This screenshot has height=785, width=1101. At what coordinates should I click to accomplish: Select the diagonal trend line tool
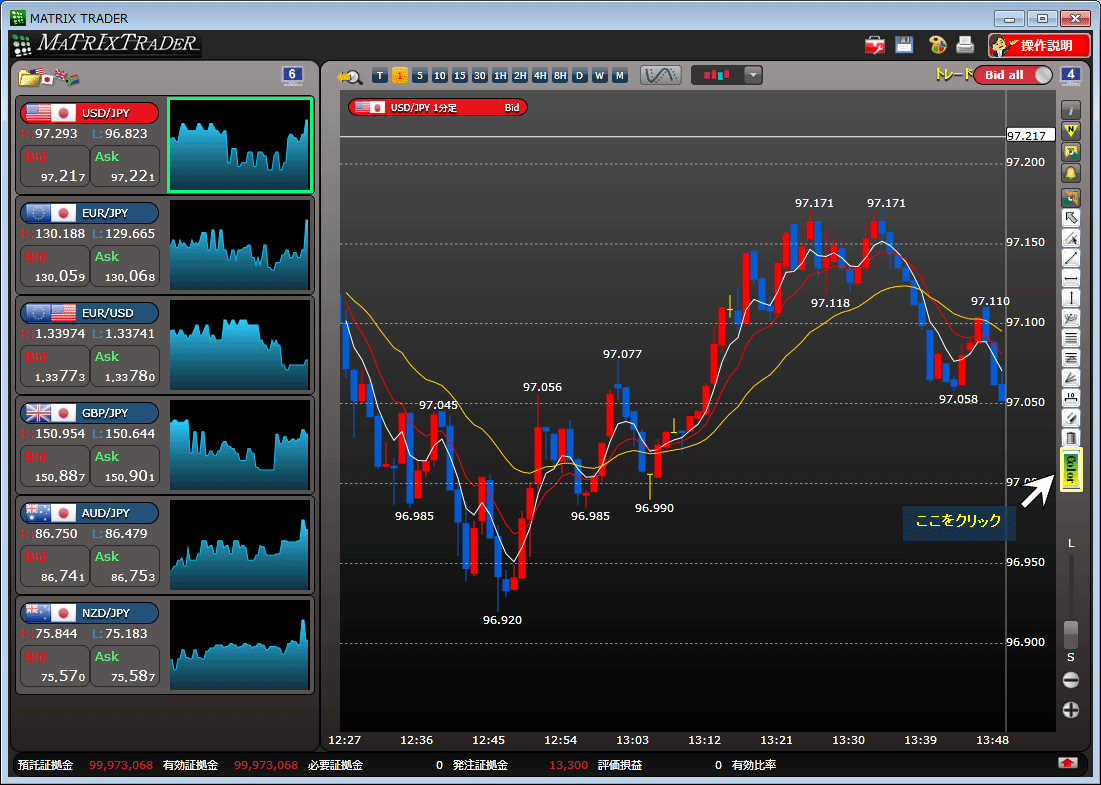[x=1070, y=258]
